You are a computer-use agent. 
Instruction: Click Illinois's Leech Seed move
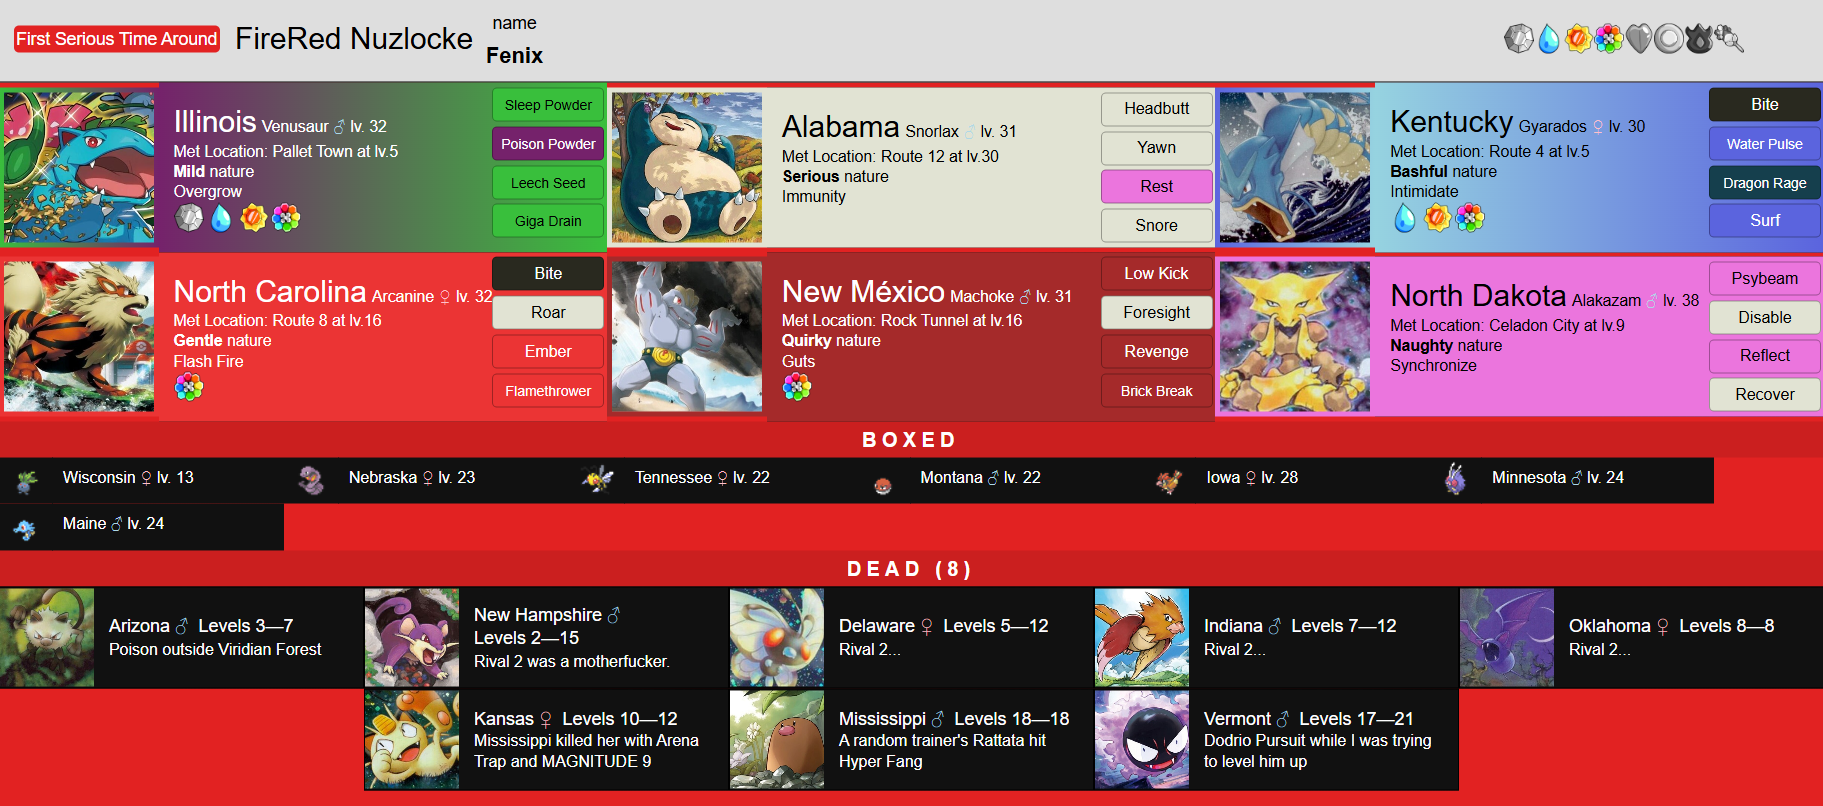[x=548, y=183]
